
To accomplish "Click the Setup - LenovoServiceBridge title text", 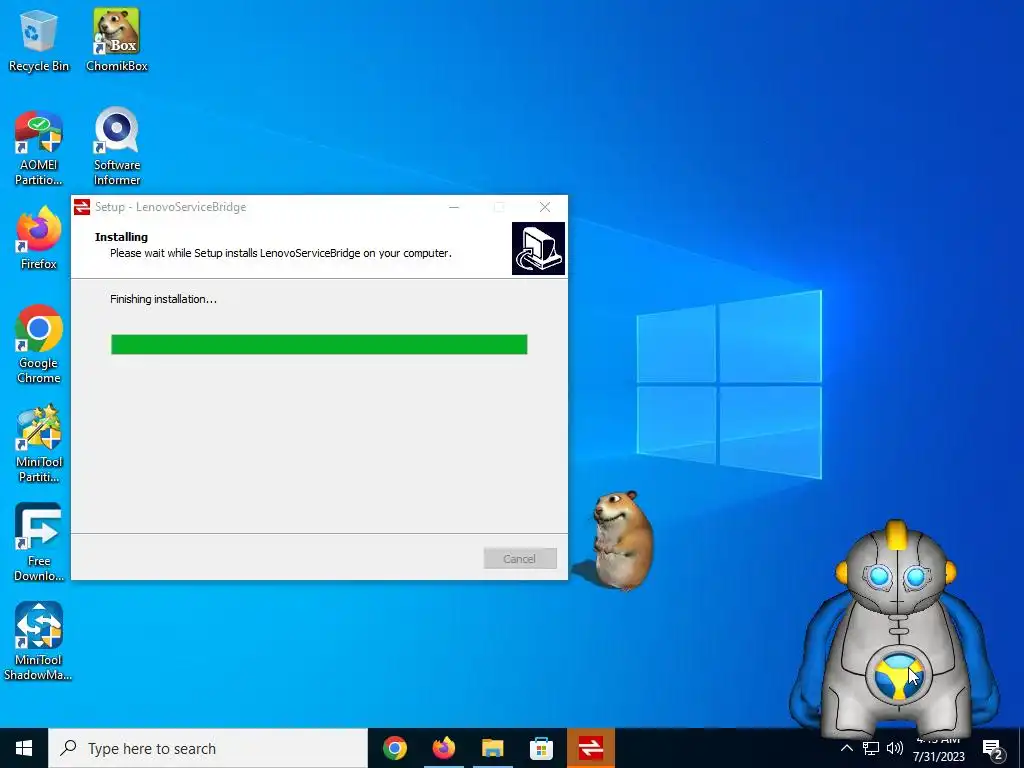I will tap(170, 207).
